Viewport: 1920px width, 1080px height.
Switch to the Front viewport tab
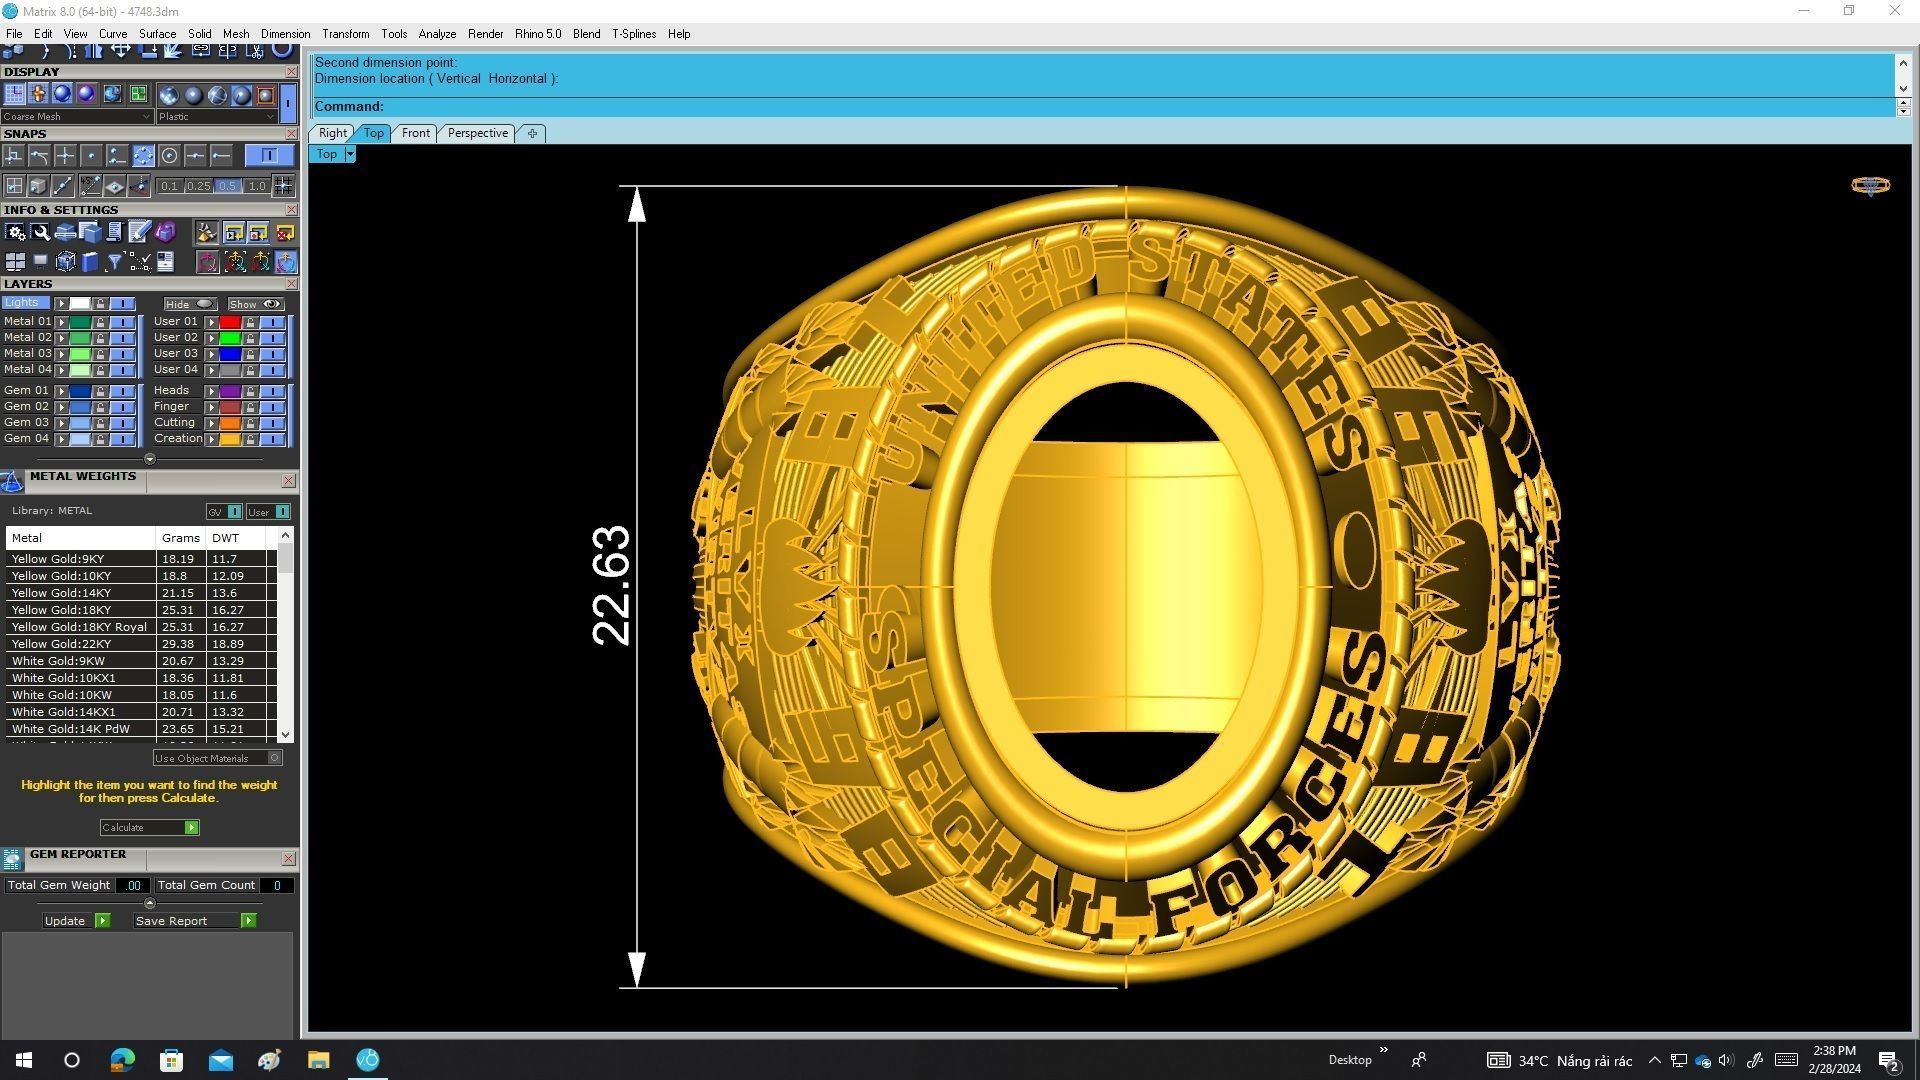[415, 133]
